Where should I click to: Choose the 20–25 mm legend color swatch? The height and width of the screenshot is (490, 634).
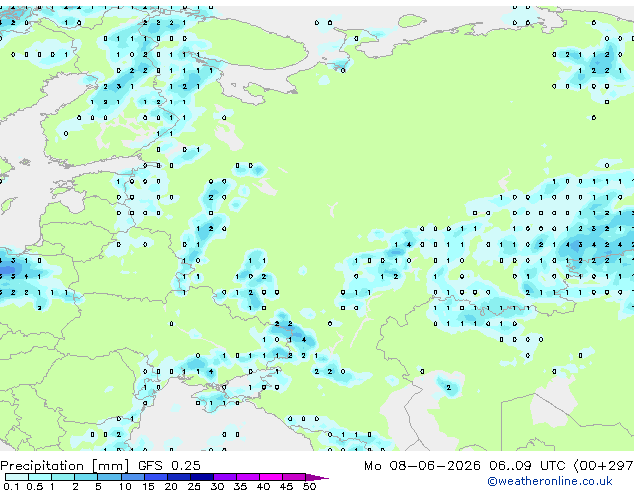178,477
